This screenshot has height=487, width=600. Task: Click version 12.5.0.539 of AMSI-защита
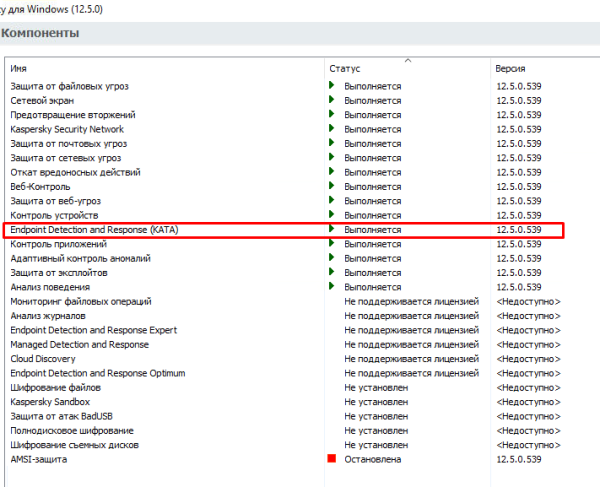pos(519,459)
